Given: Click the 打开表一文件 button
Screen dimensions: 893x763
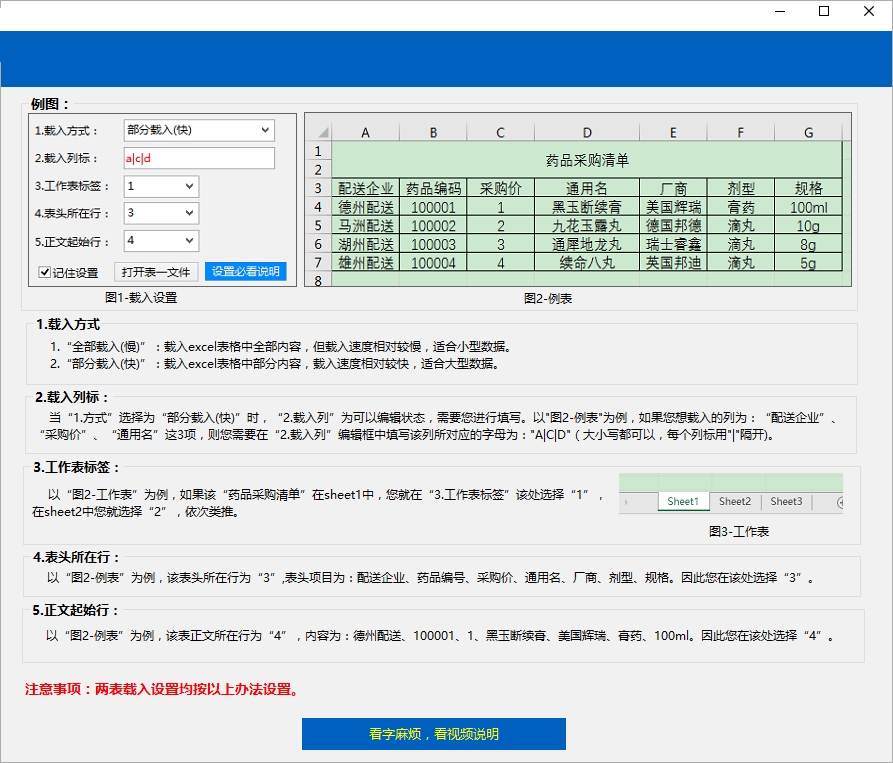Looking at the screenshot, I should coord(156,272).
